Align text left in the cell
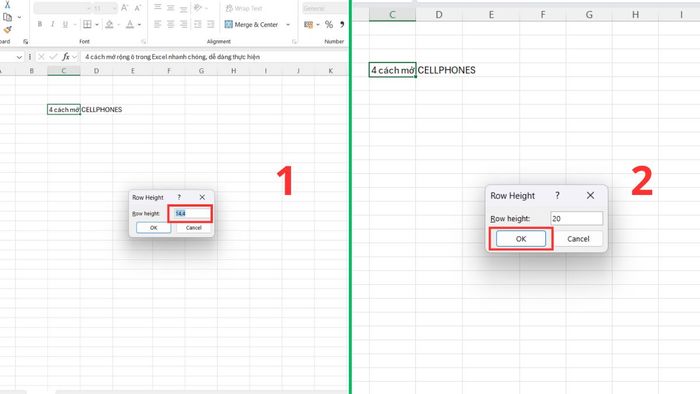 158,24
